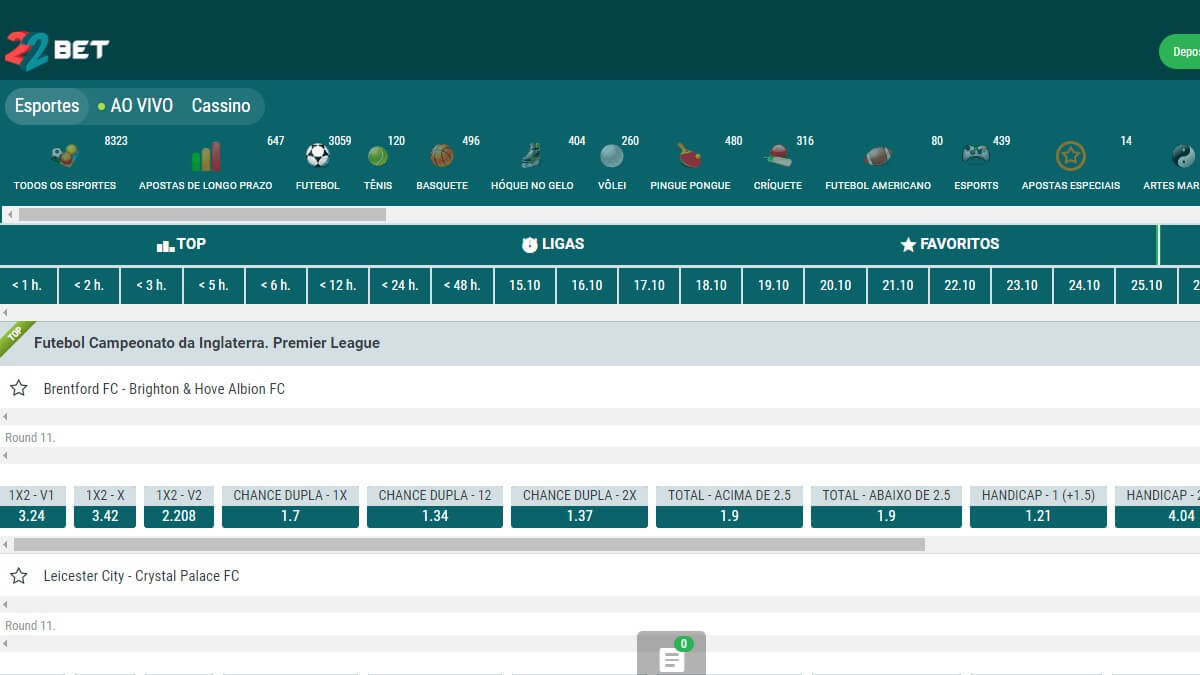
Task: Click the 22BET logo
Action: point(57,49)
